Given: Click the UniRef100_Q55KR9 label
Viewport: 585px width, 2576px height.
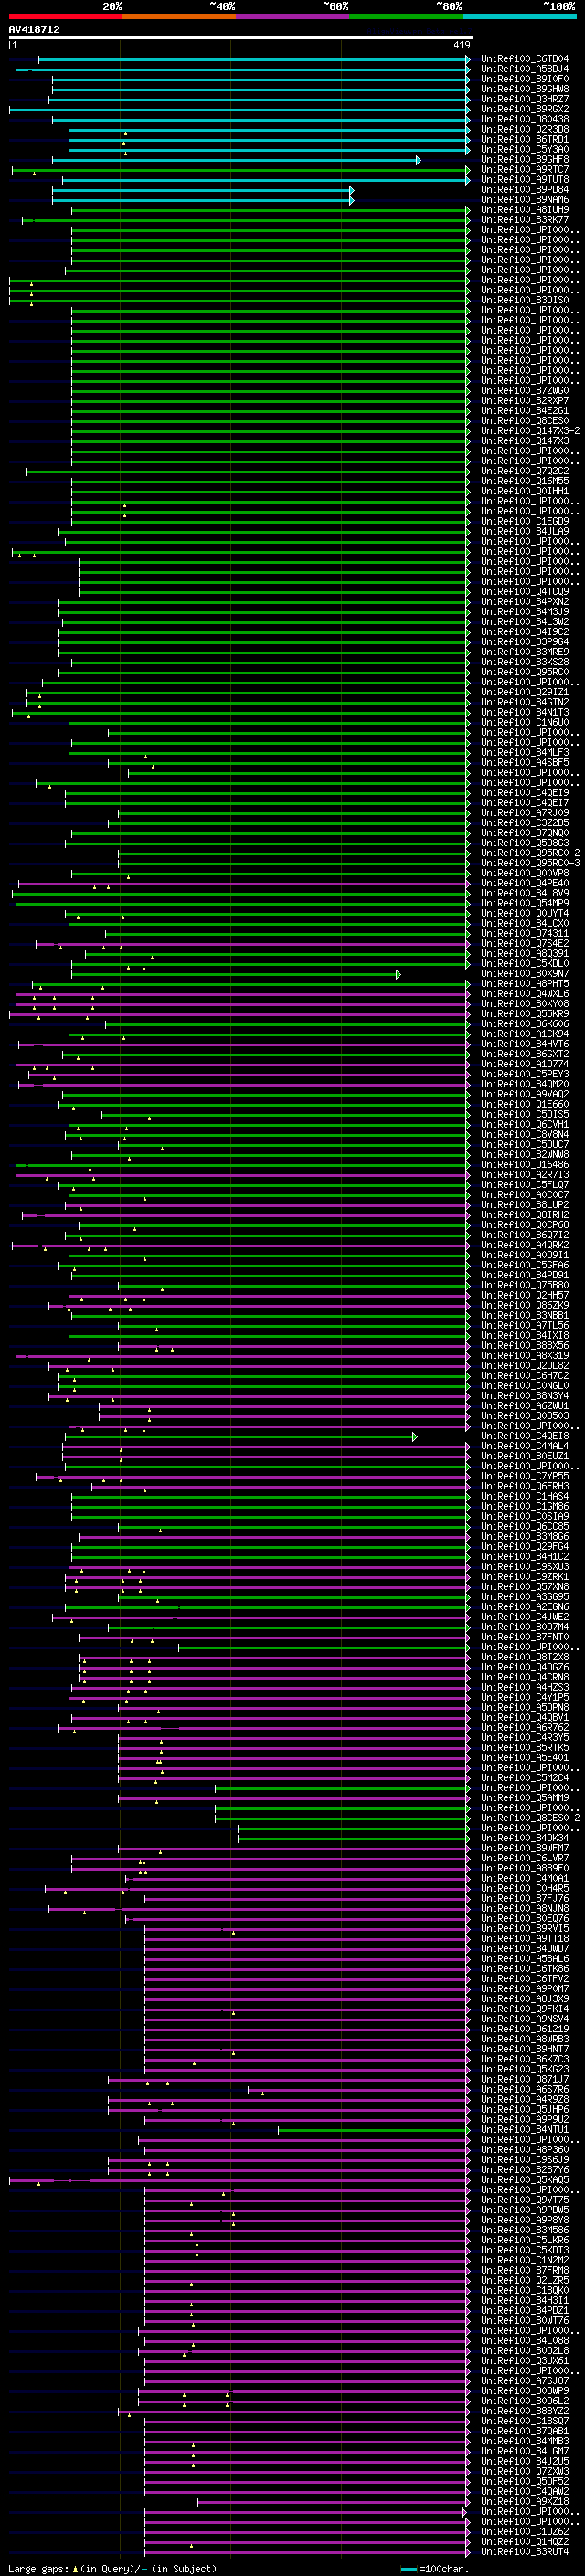Looking at the screenshot, I should 525,1014.
